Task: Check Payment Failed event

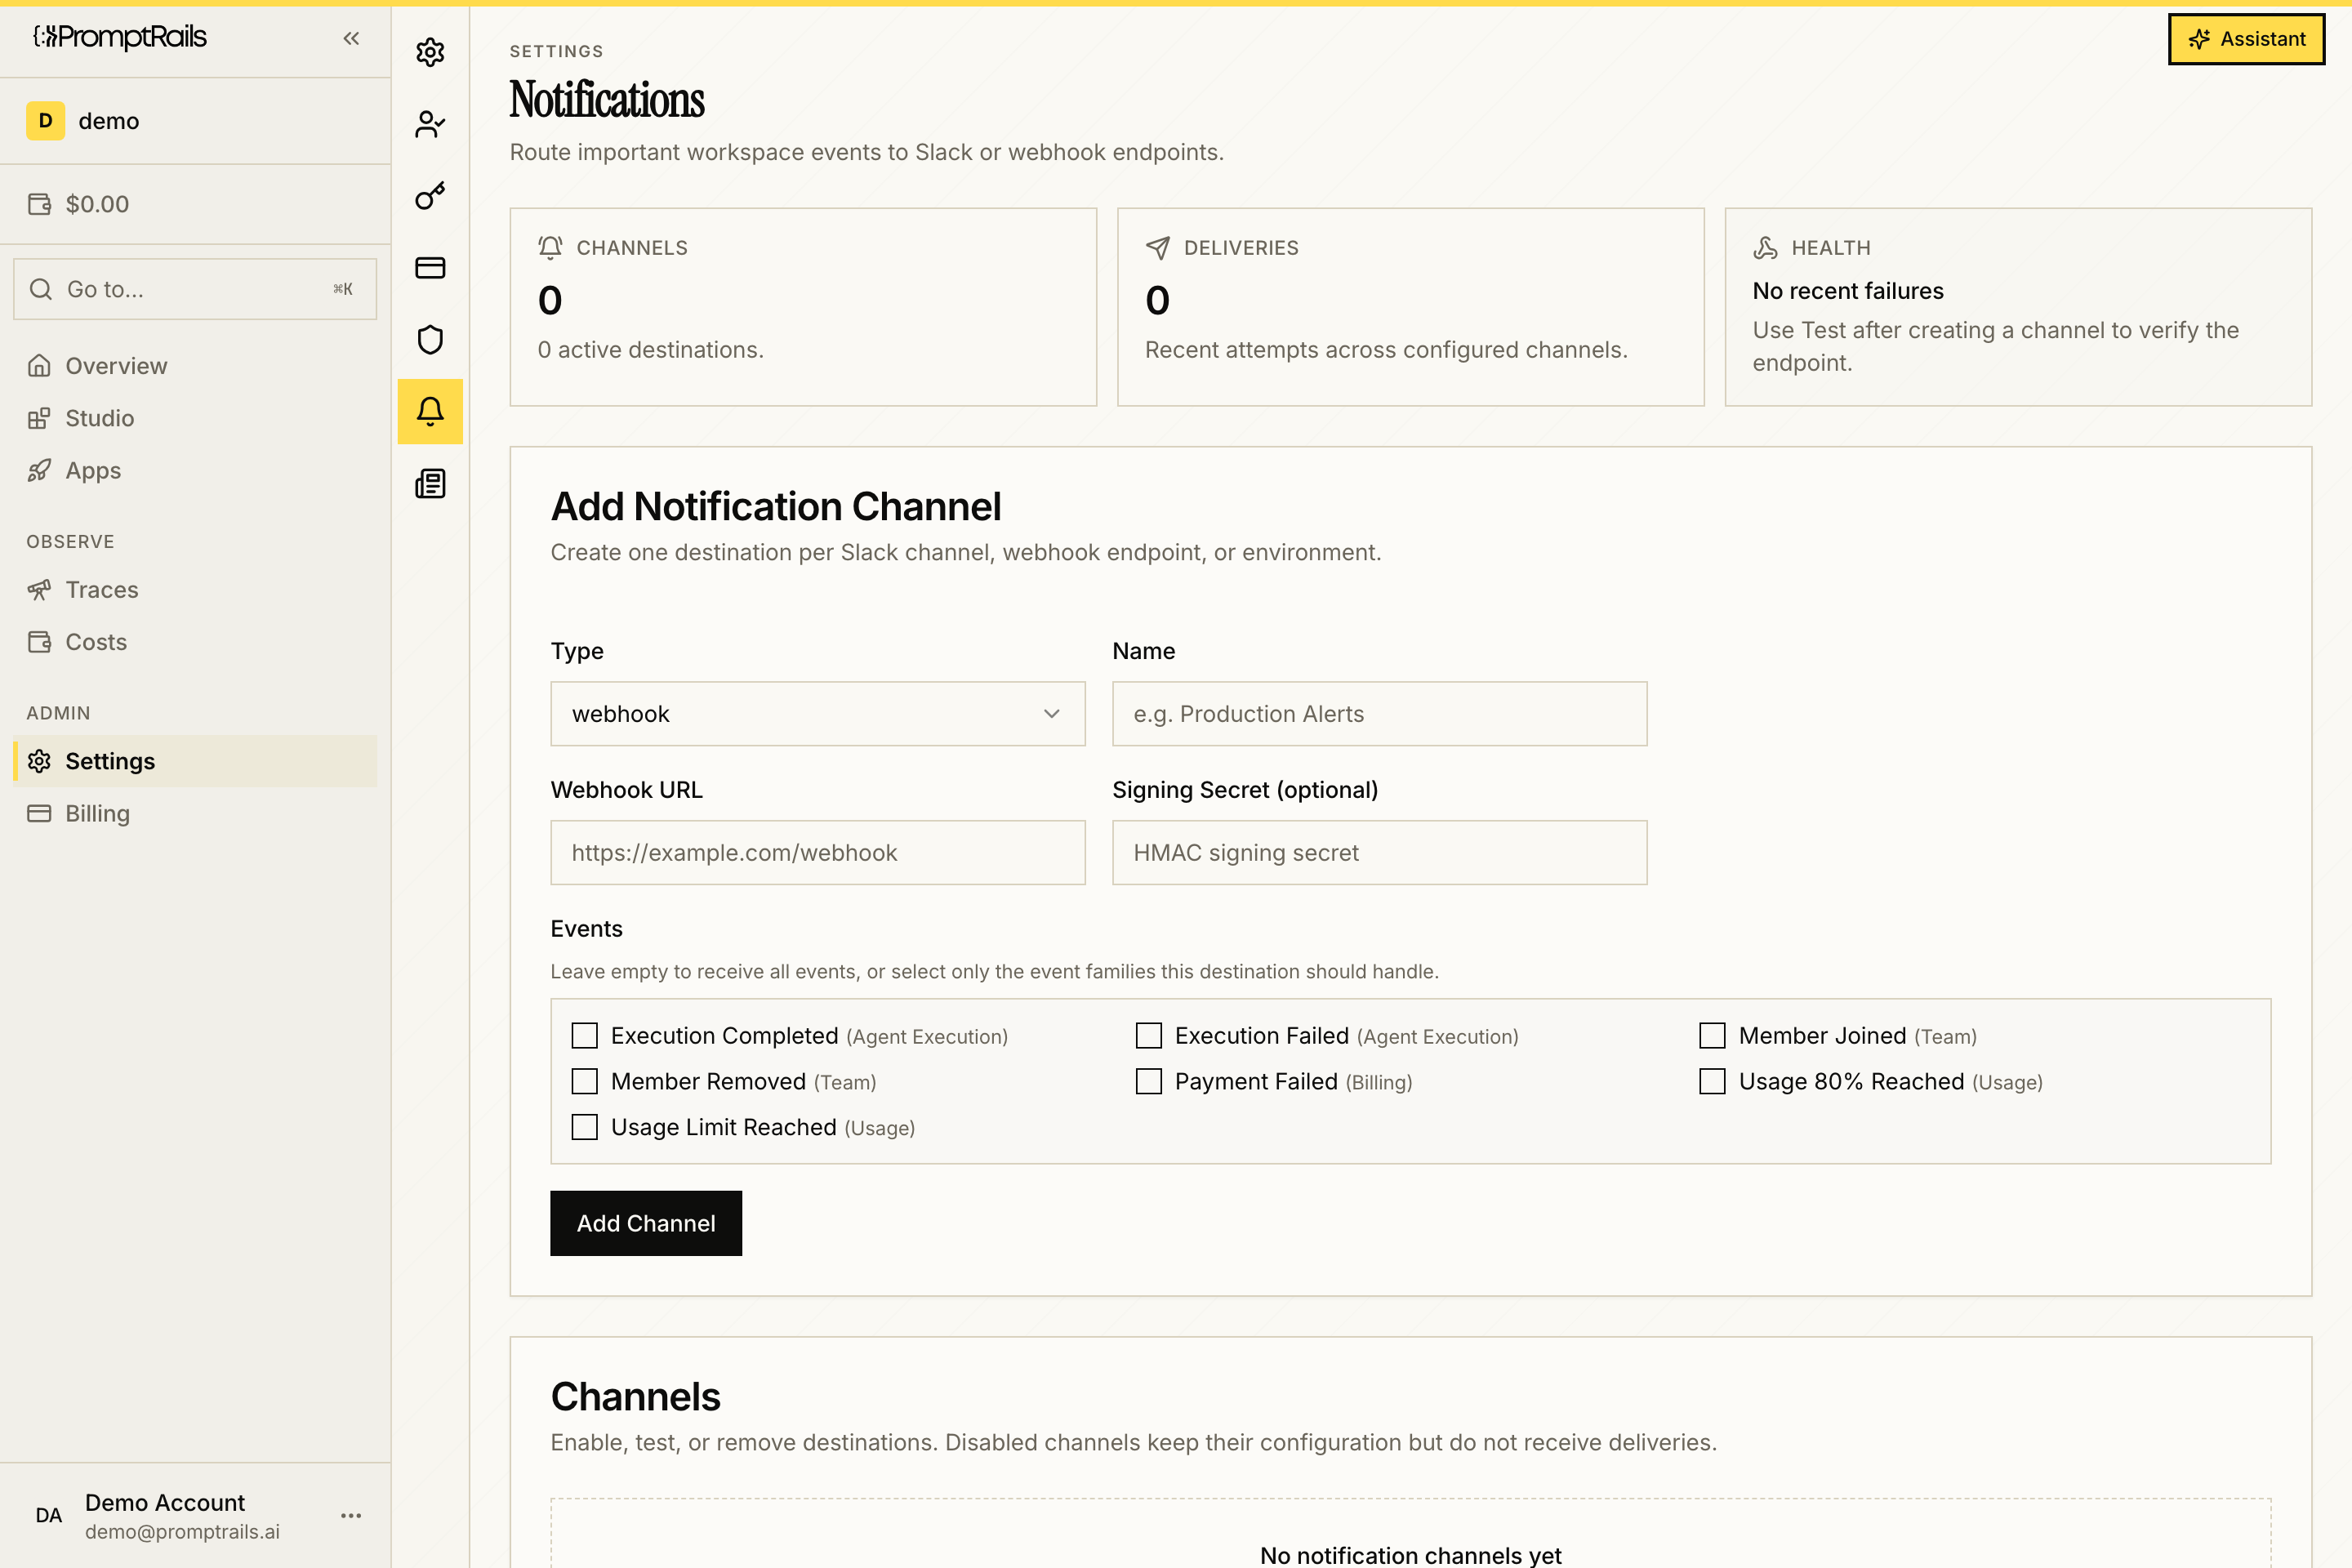Action: [x=1148, y=1082]
